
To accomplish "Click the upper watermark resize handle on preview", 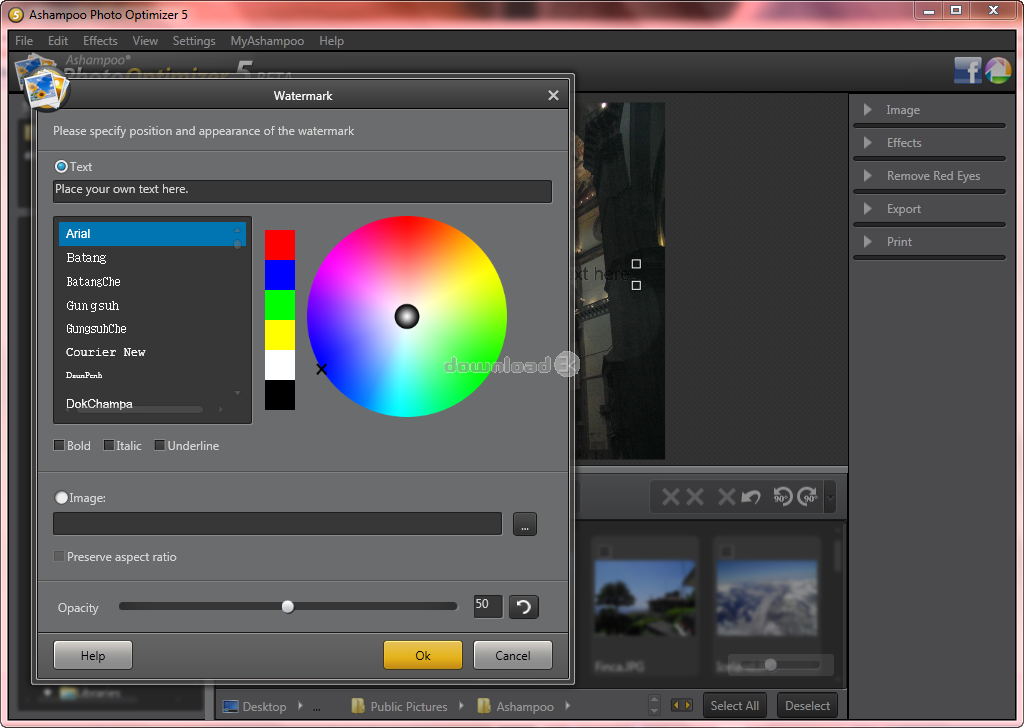I will click(636, 264).
